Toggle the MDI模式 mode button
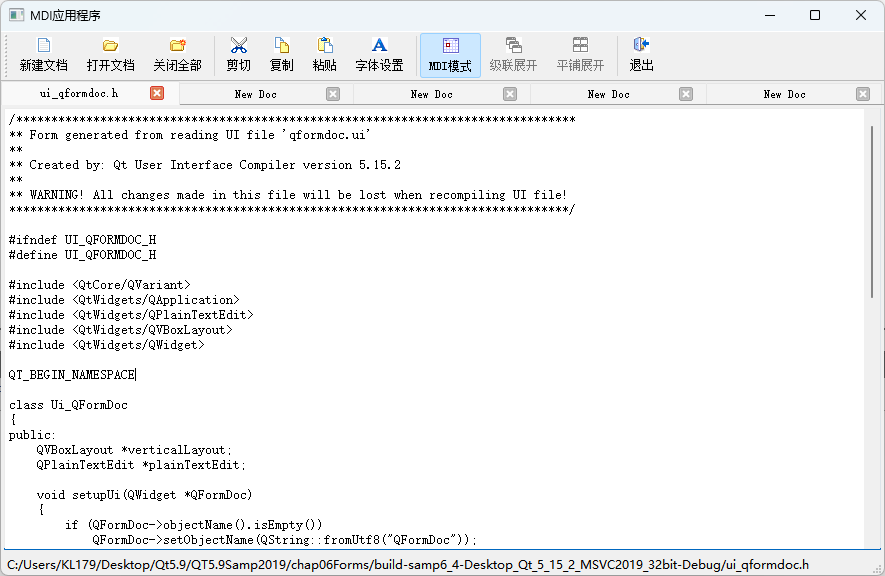The height and width of the screenshot is (576, 885). [450, 55]
